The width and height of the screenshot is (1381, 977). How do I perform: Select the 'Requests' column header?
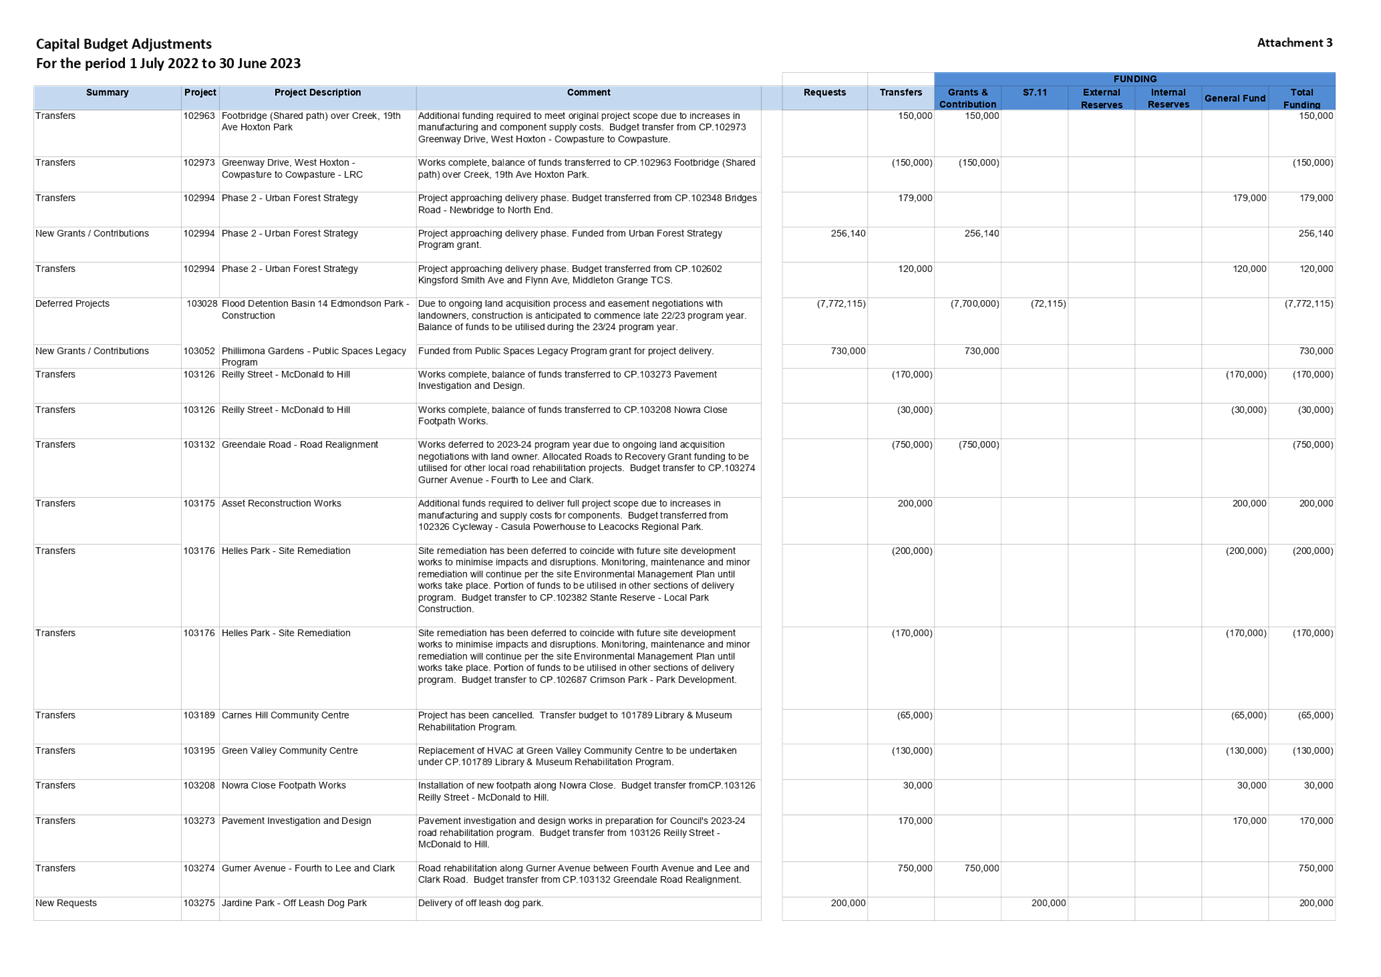(825, 93)
